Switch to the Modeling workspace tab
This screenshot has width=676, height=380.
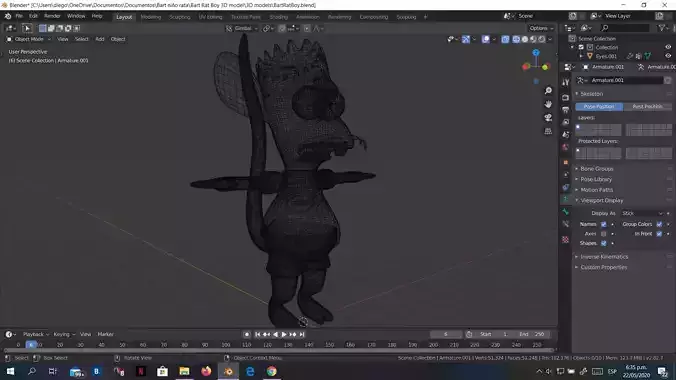coord(151,17)
